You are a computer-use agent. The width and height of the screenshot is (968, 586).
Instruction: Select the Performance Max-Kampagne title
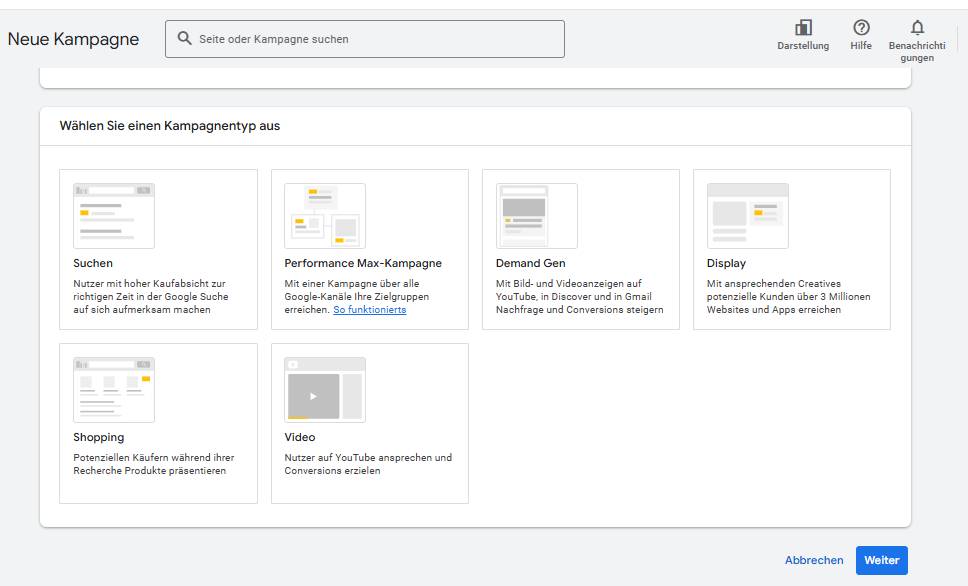[363, 263]
